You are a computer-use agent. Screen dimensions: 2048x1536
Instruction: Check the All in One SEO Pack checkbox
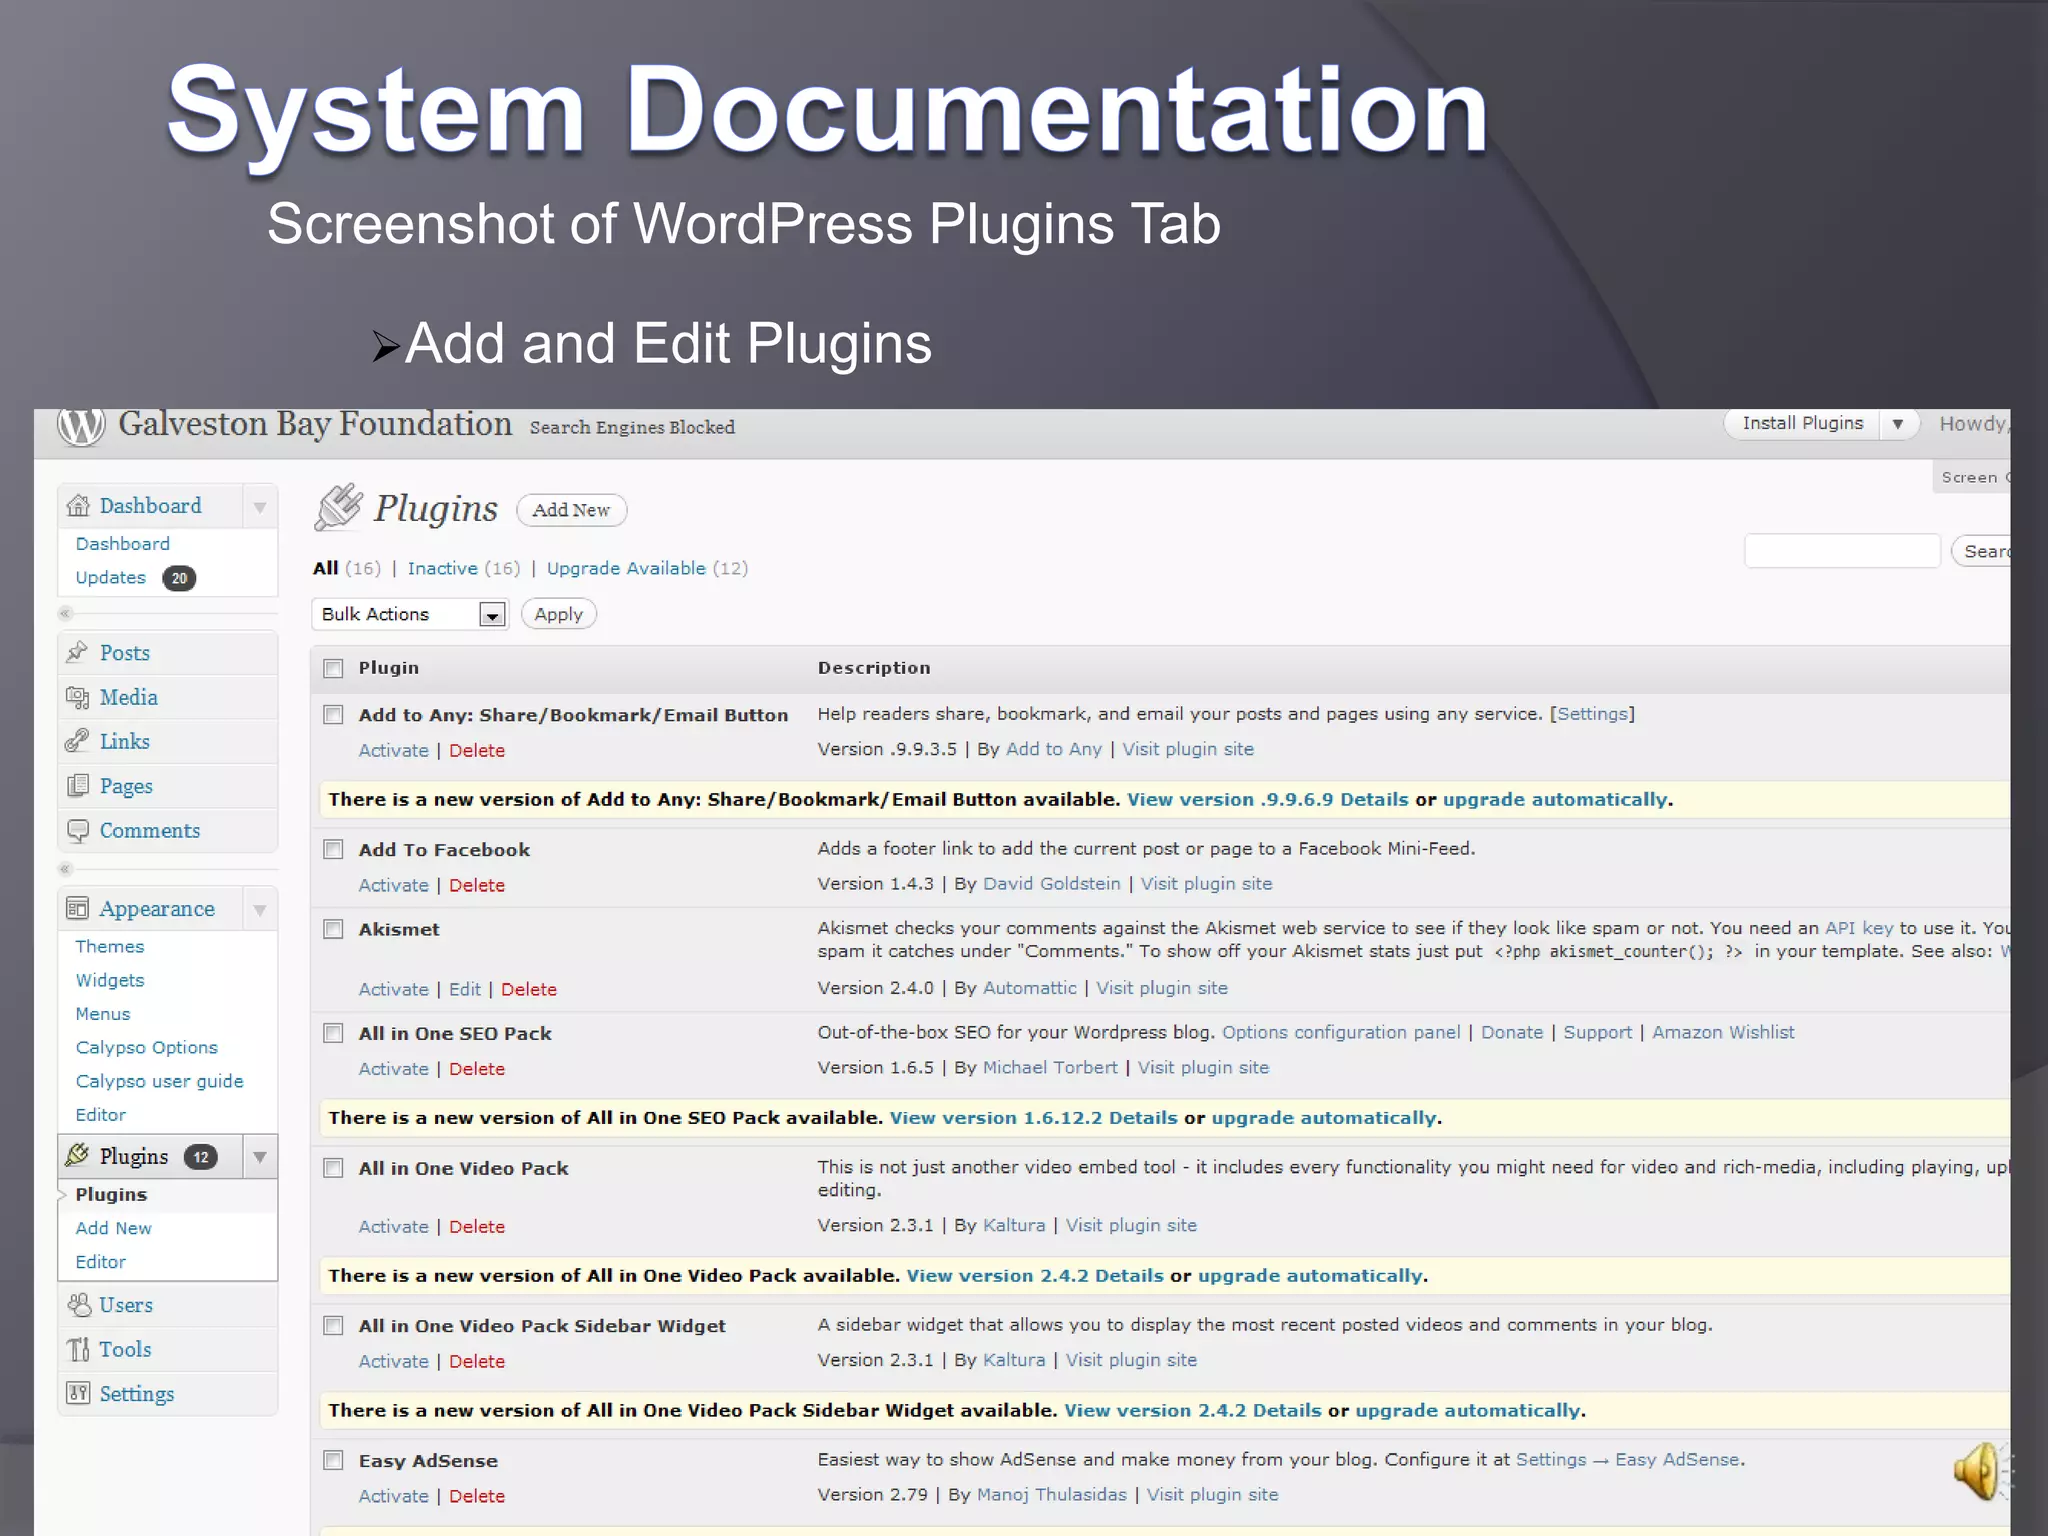click(333, 1033)
